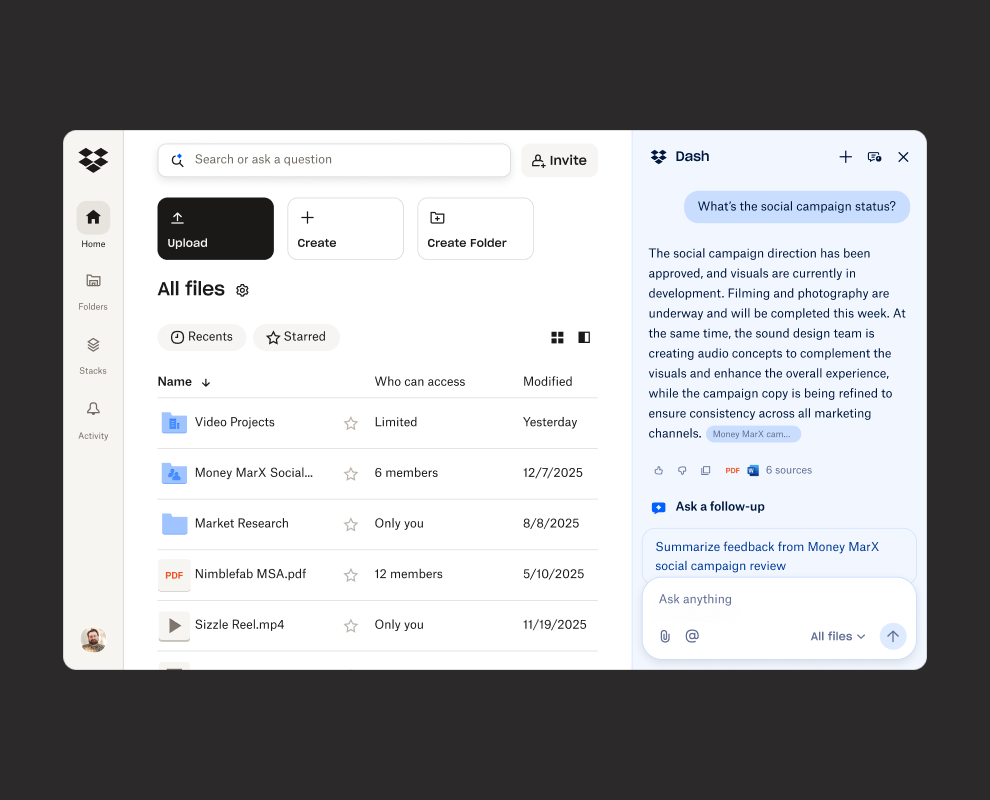Copy the Dash answer
This screenshot has width=990, height=800.
click(705, 470)
